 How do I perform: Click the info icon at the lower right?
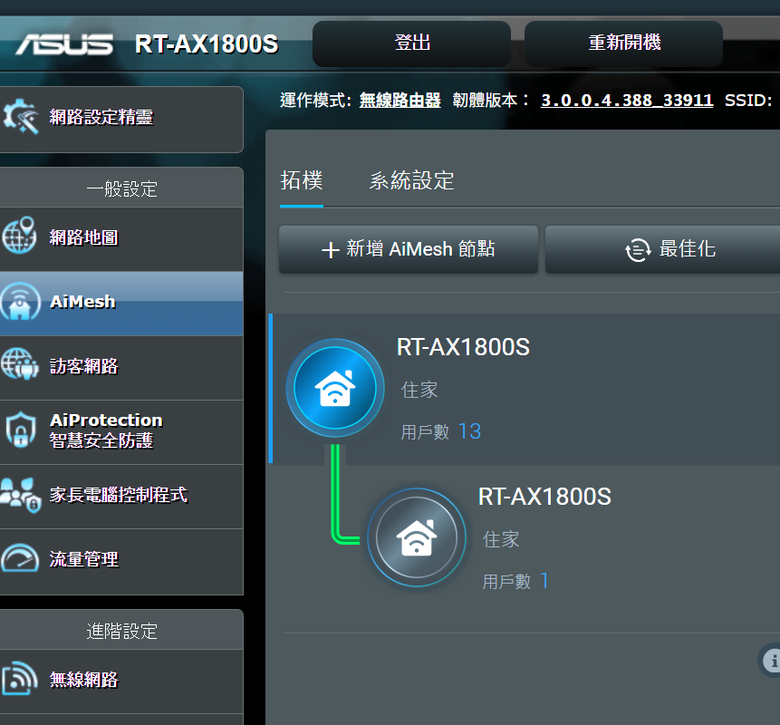pyautogui.click(x=772, y=660)
